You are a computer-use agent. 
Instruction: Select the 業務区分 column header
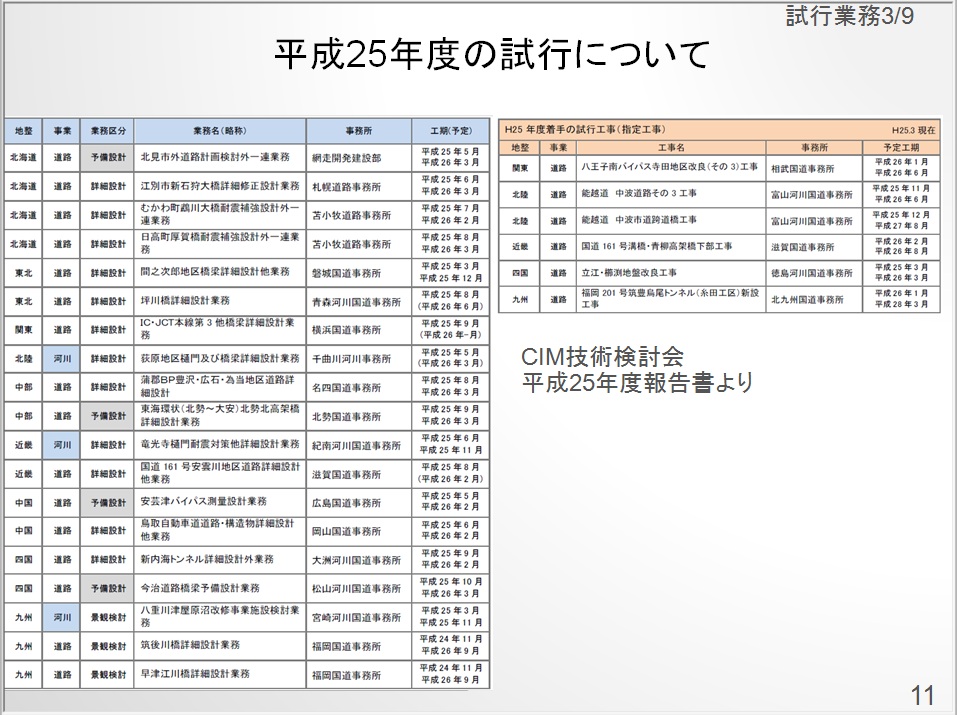[108, 130]
